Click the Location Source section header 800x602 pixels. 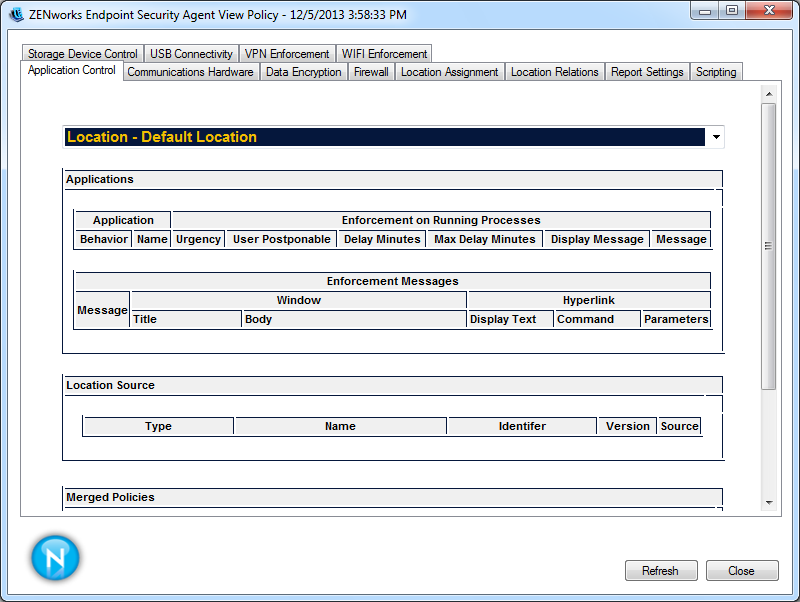(x=393, y=386)
